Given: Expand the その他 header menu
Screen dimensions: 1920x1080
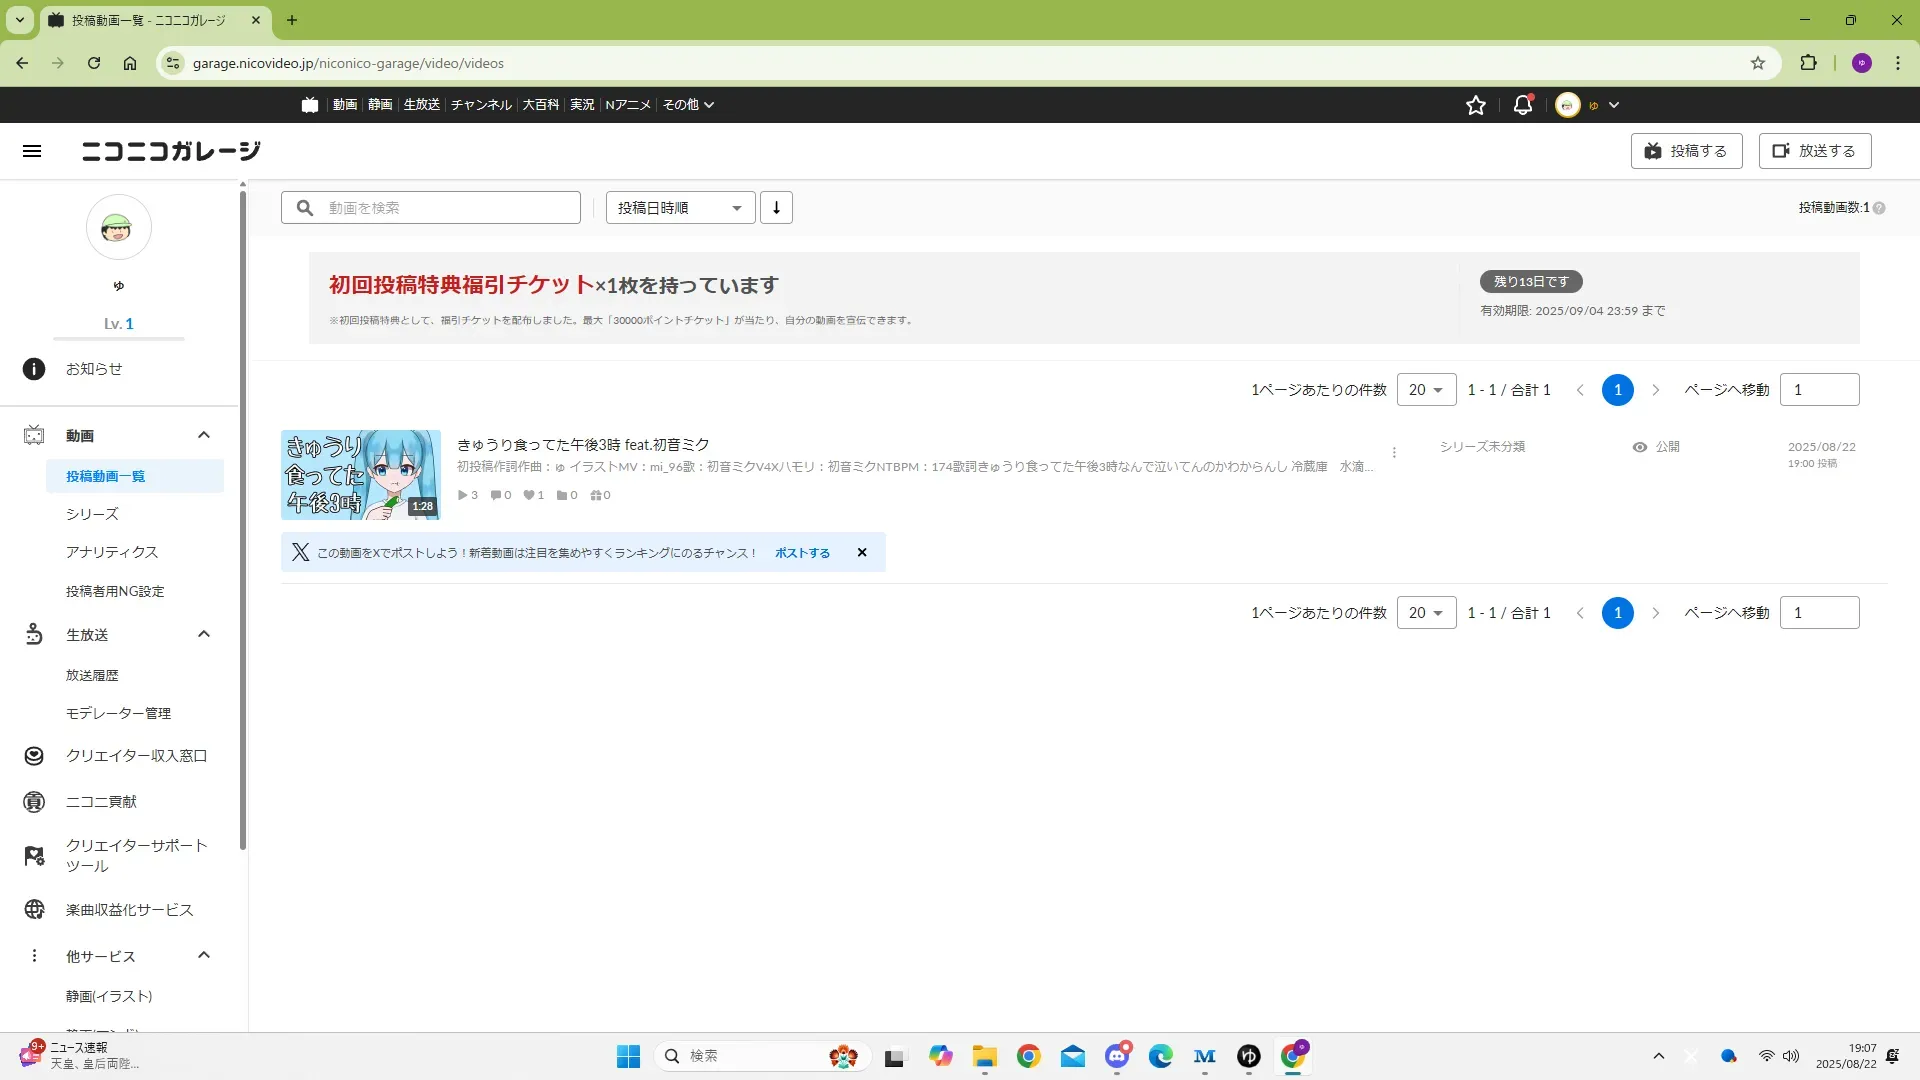Looking at the screenshot, I should tap(688, 105).
